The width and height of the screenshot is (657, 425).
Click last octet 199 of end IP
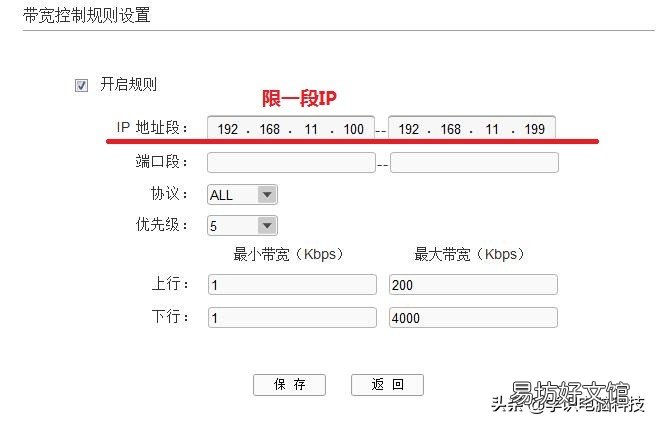tap(534, 130)
